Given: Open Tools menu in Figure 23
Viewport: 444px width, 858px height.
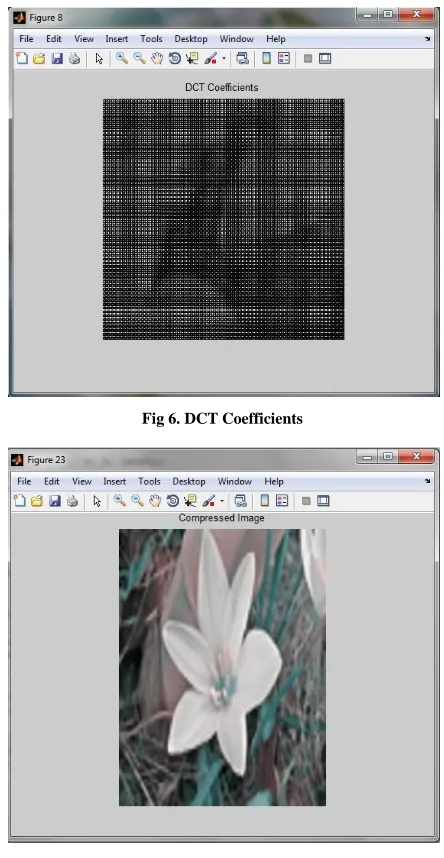Looking at the screenshot, I should 149,482.
